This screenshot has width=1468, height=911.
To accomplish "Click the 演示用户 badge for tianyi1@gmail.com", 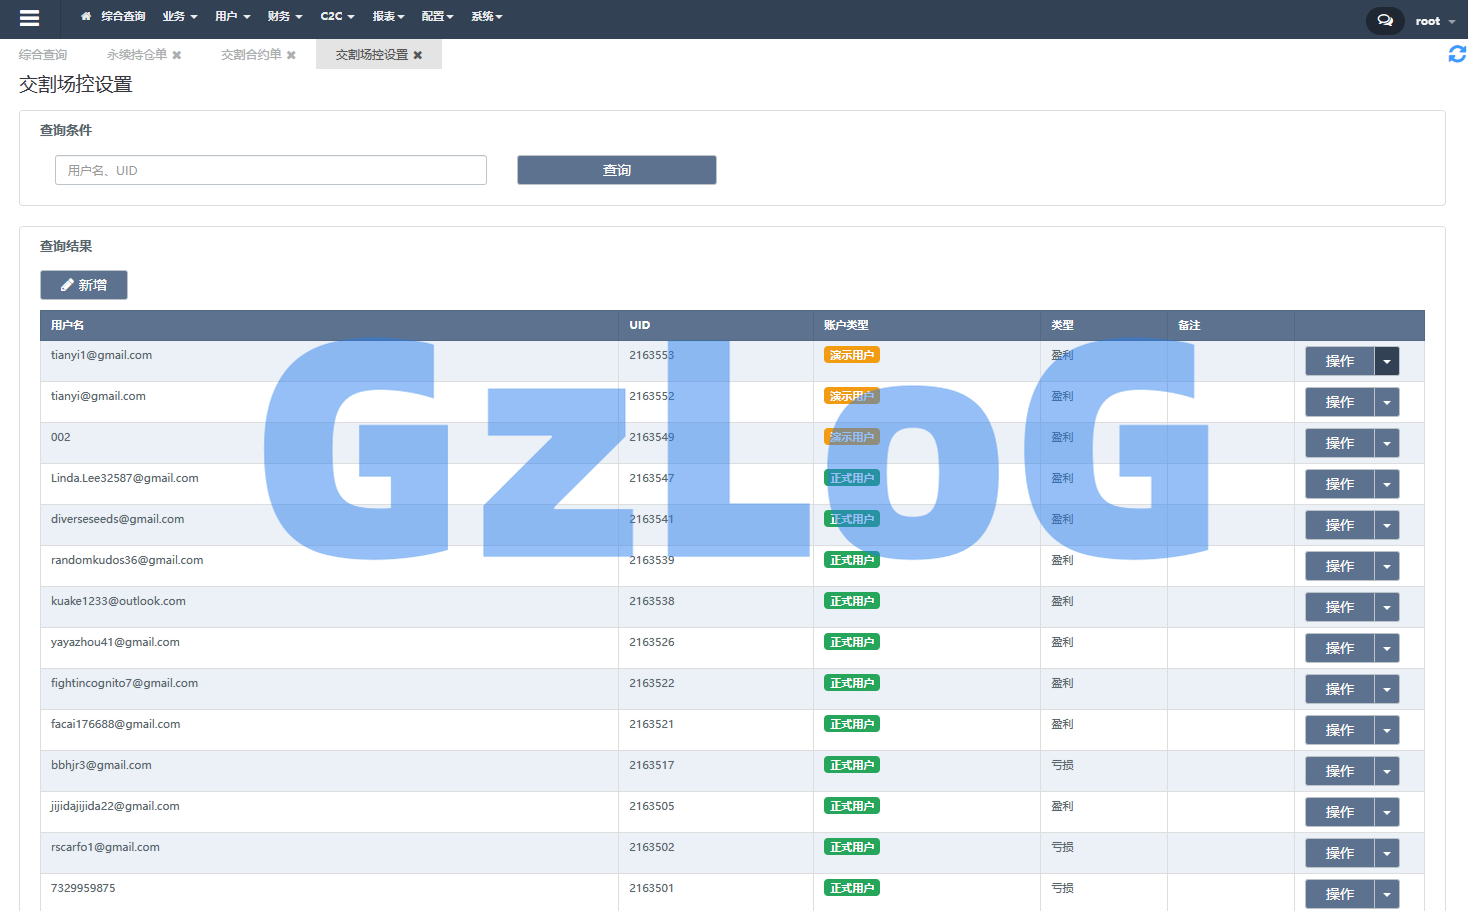I will coord(851,355).
